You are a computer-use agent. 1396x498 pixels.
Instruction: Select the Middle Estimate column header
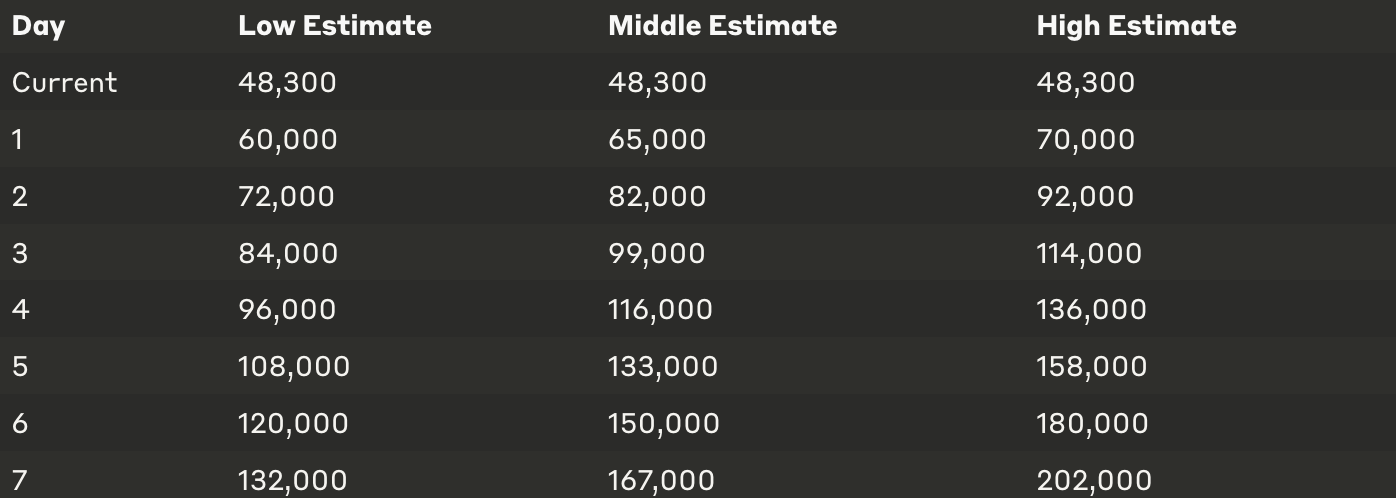point(722,25)
